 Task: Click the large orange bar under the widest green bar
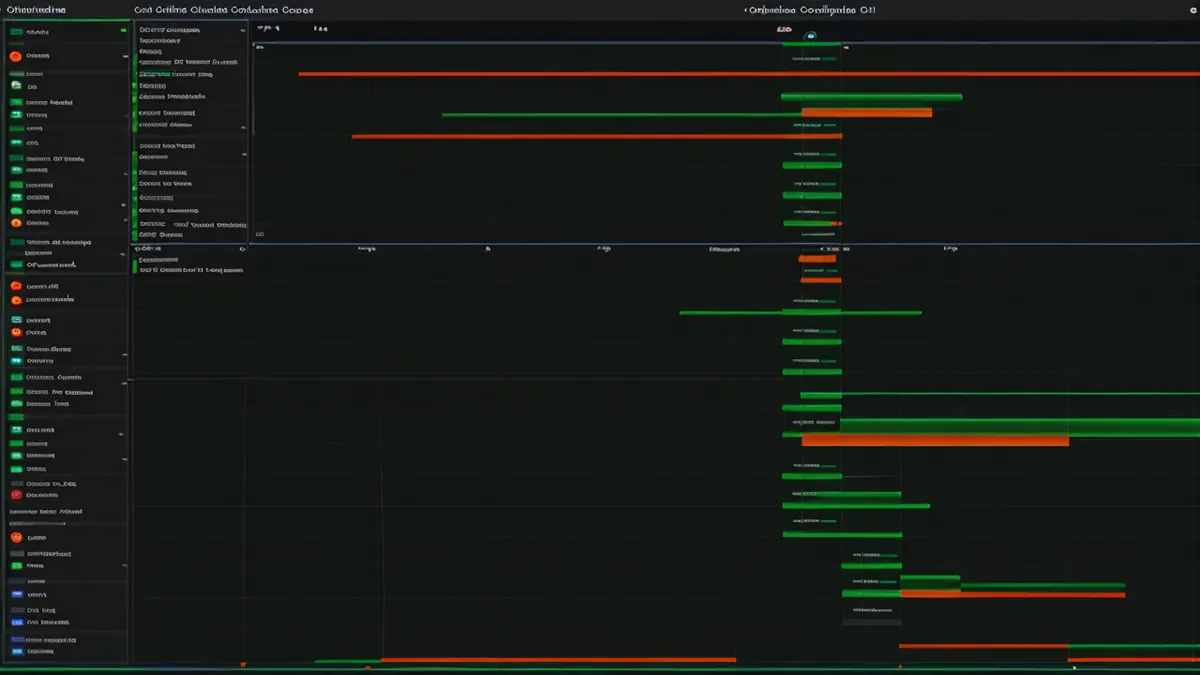coord(935,440)
